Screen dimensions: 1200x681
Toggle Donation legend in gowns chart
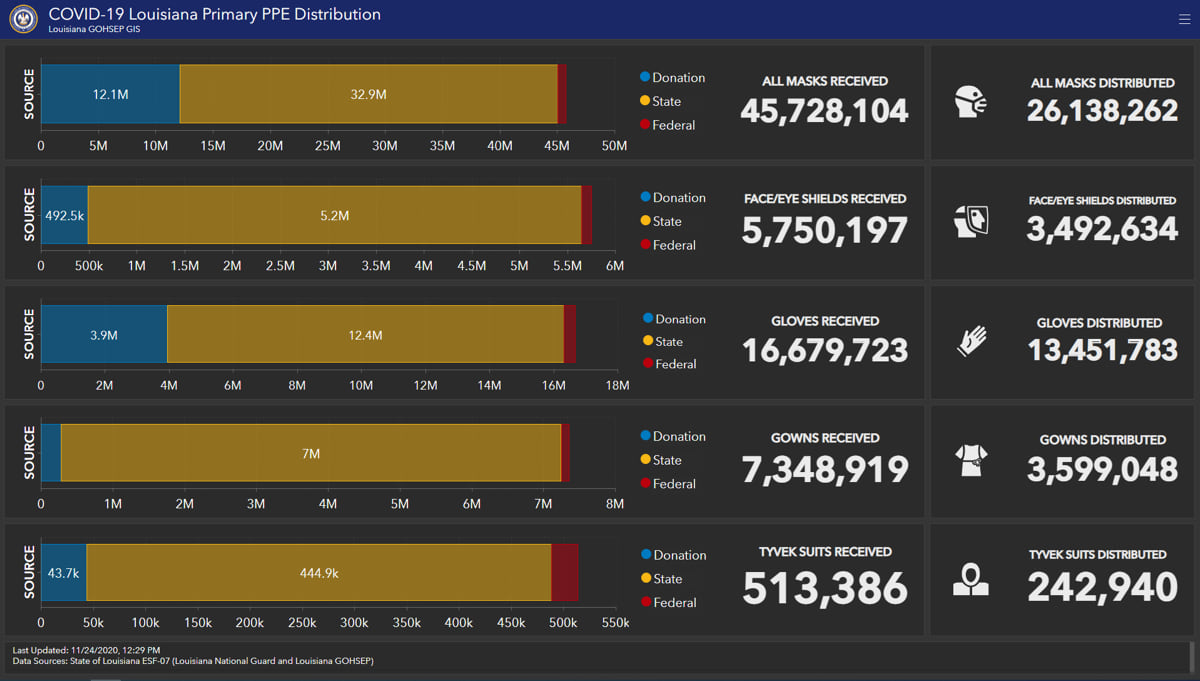click(673, 437)
